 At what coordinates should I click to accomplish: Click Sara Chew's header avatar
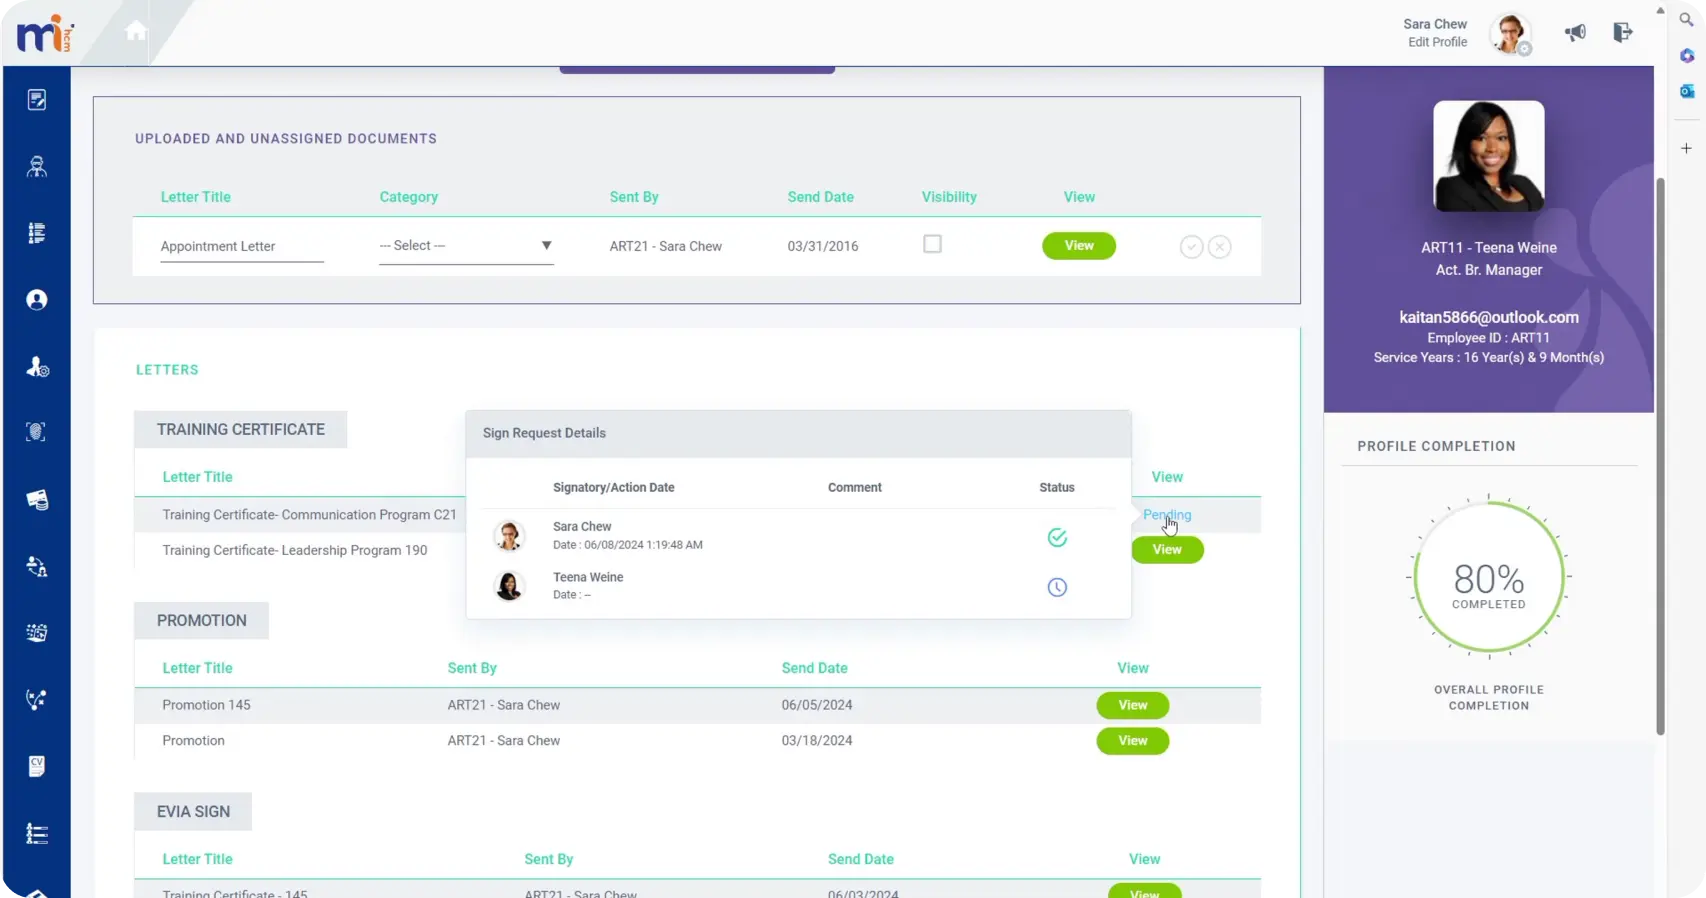[x=1510, y=33]
